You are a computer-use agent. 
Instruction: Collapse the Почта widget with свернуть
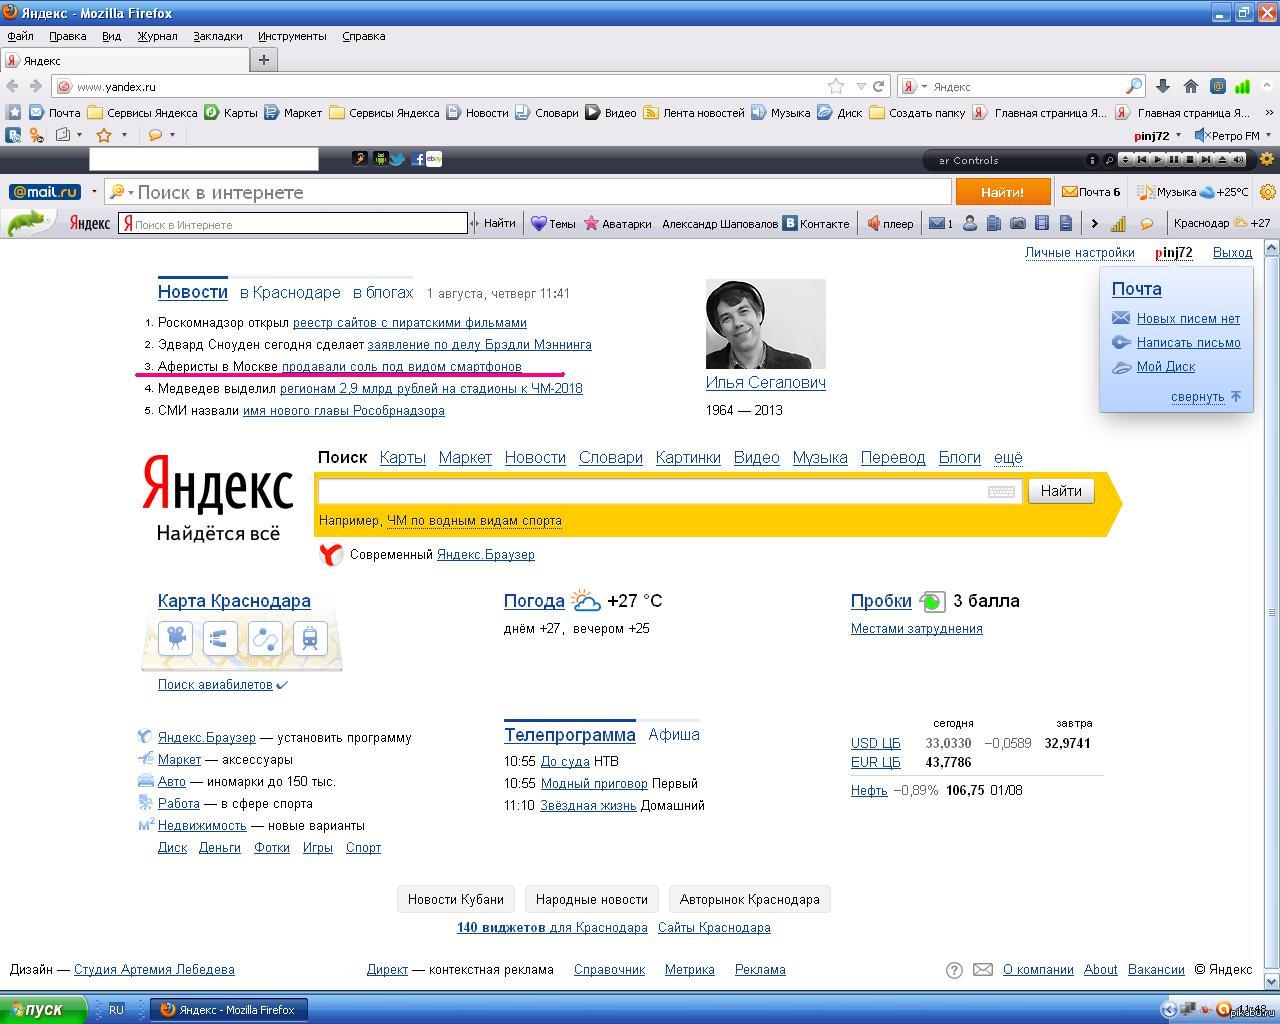pyautogui.click(x=1198, y=397)
